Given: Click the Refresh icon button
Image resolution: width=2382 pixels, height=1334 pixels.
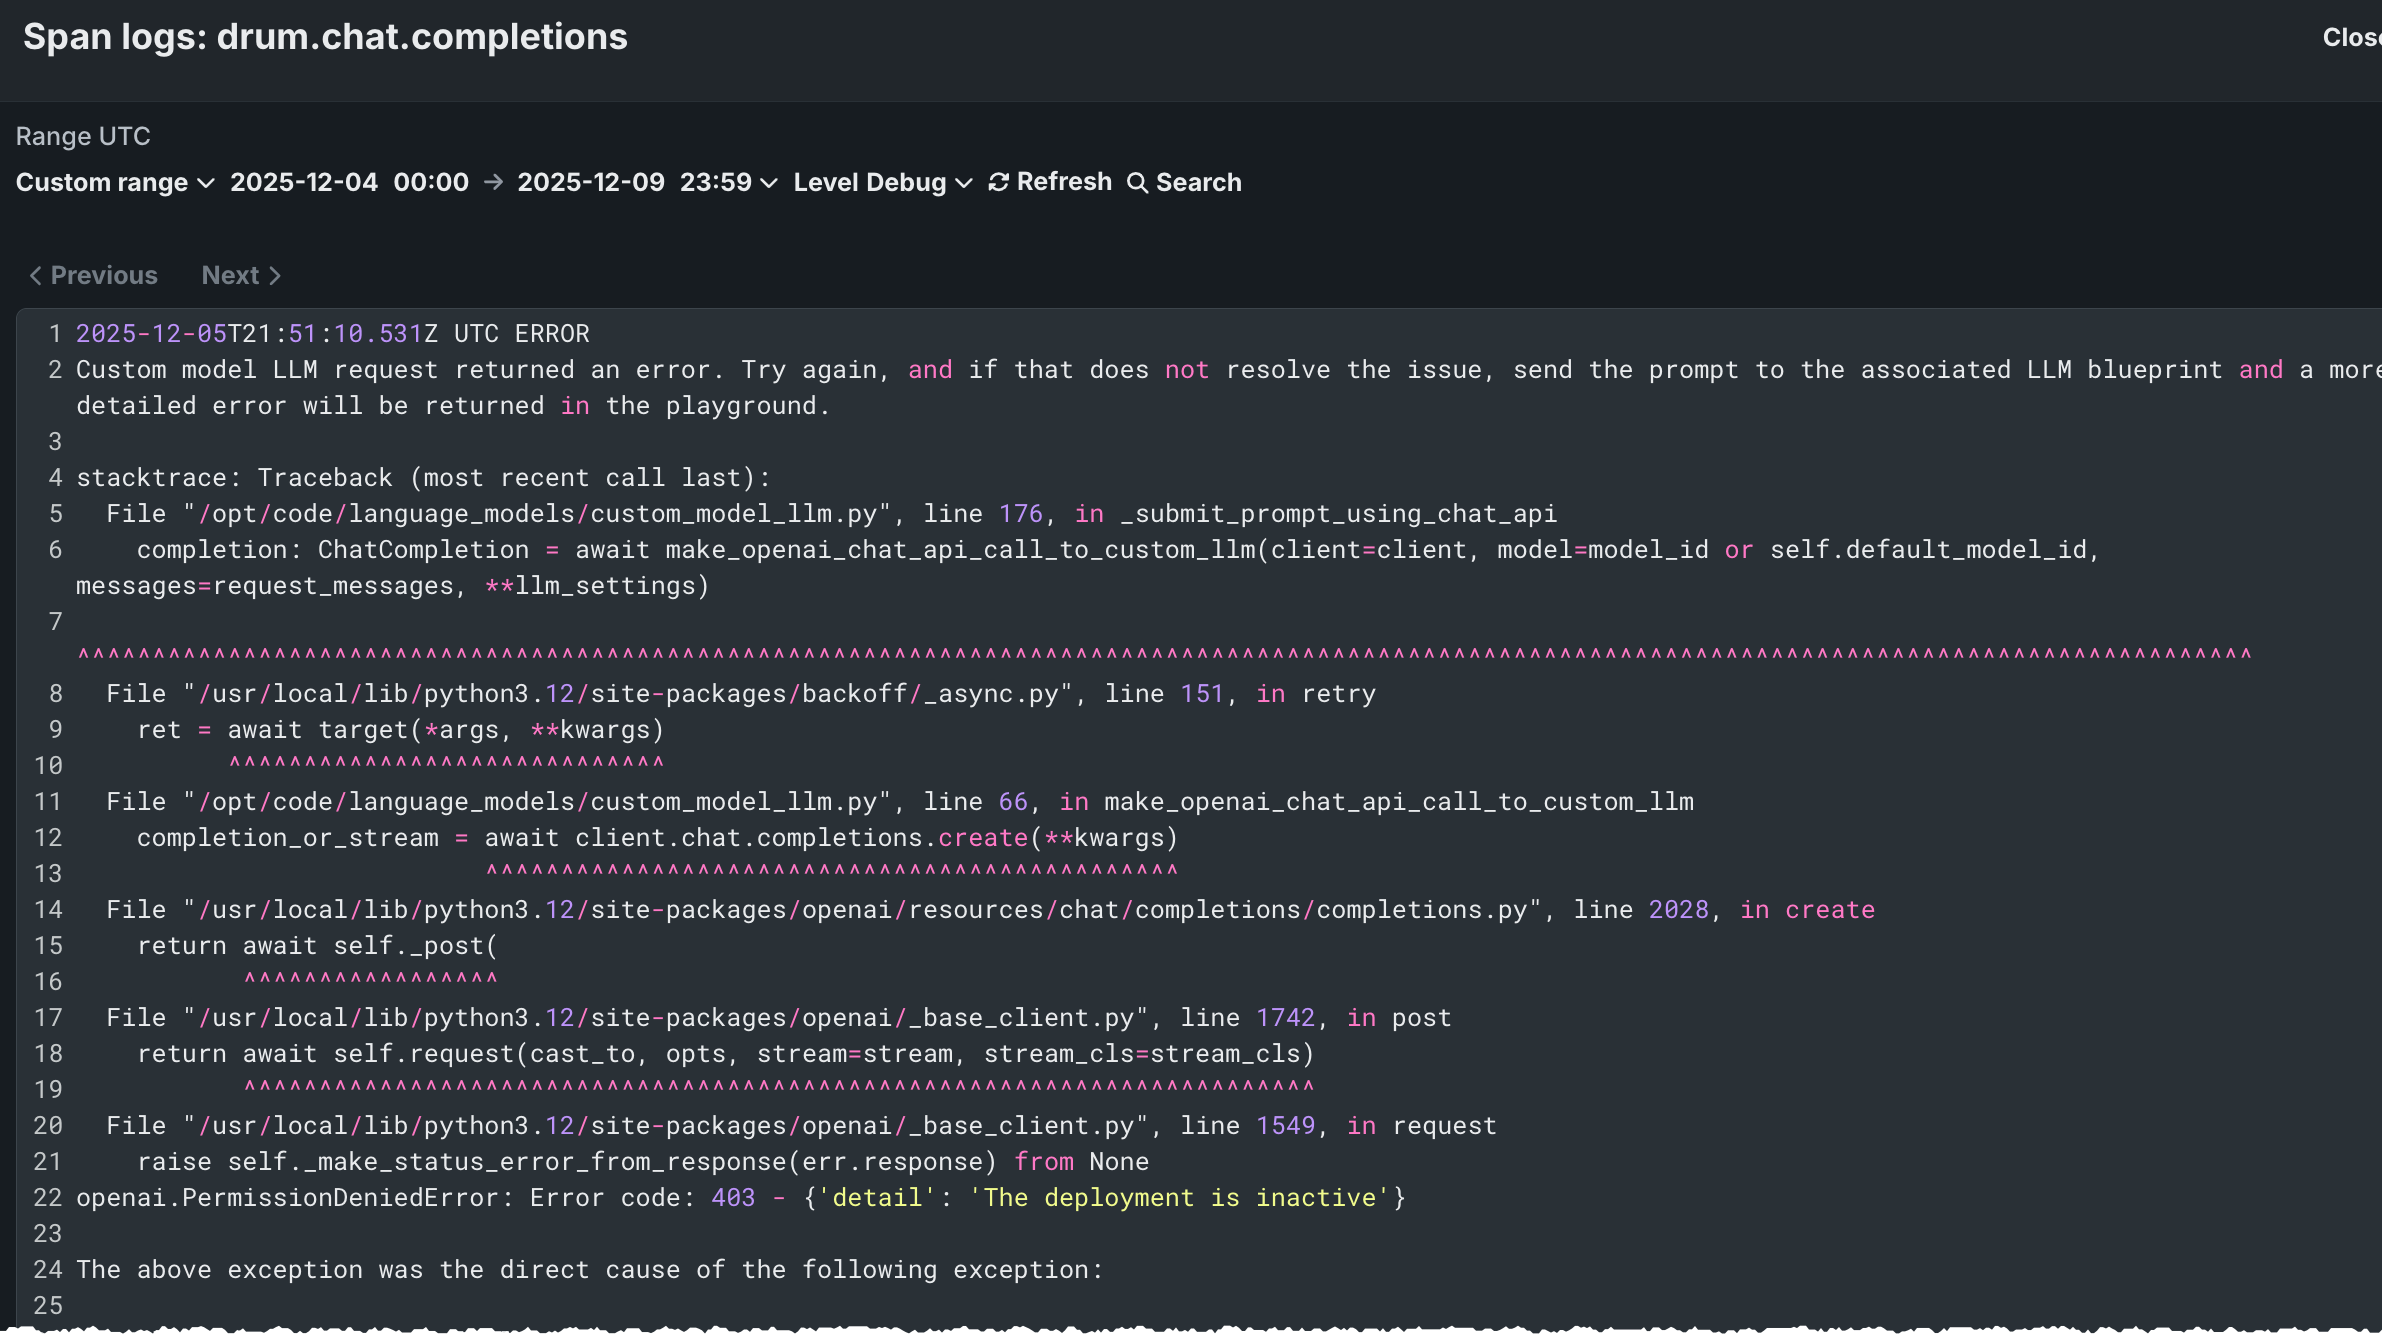Looking at the screenshot, I should (998, 182).
